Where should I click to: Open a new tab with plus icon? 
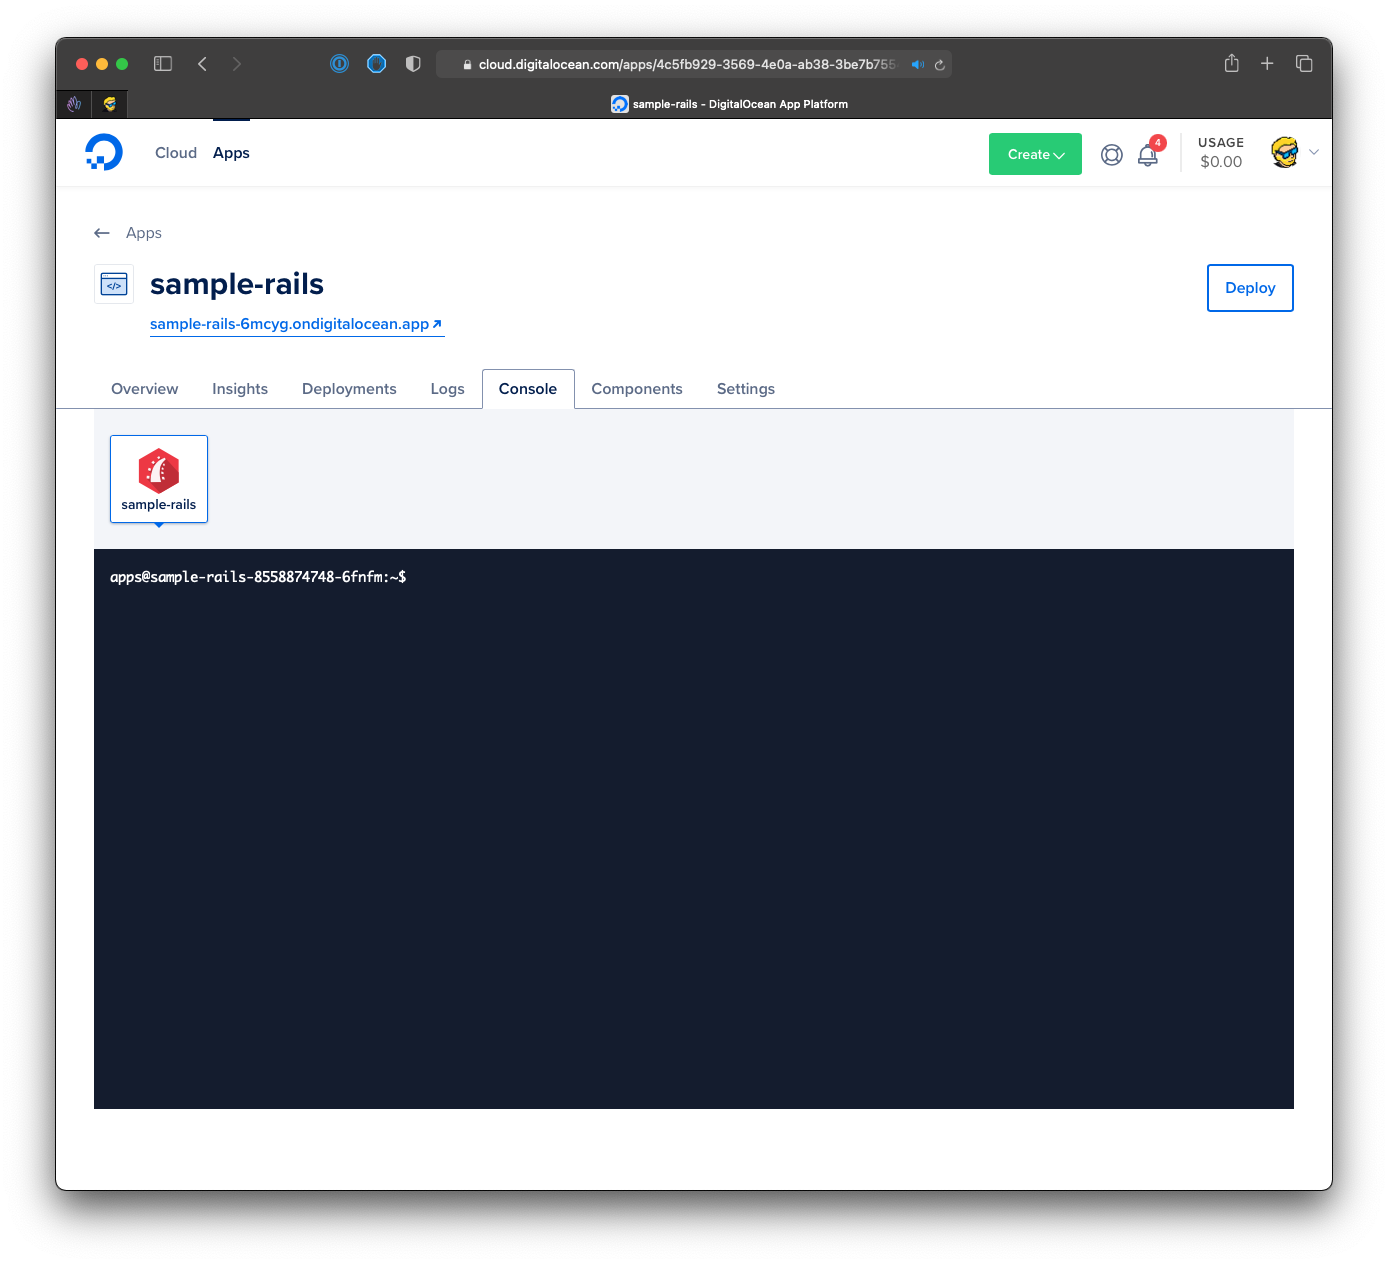click(x=1267, y=64)
